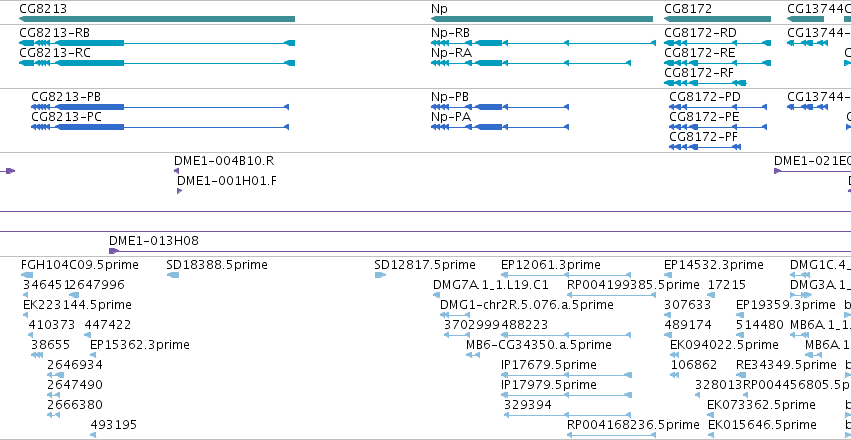
Task: Select the CG8213 gene bar
Action: (x=157, y=19)
